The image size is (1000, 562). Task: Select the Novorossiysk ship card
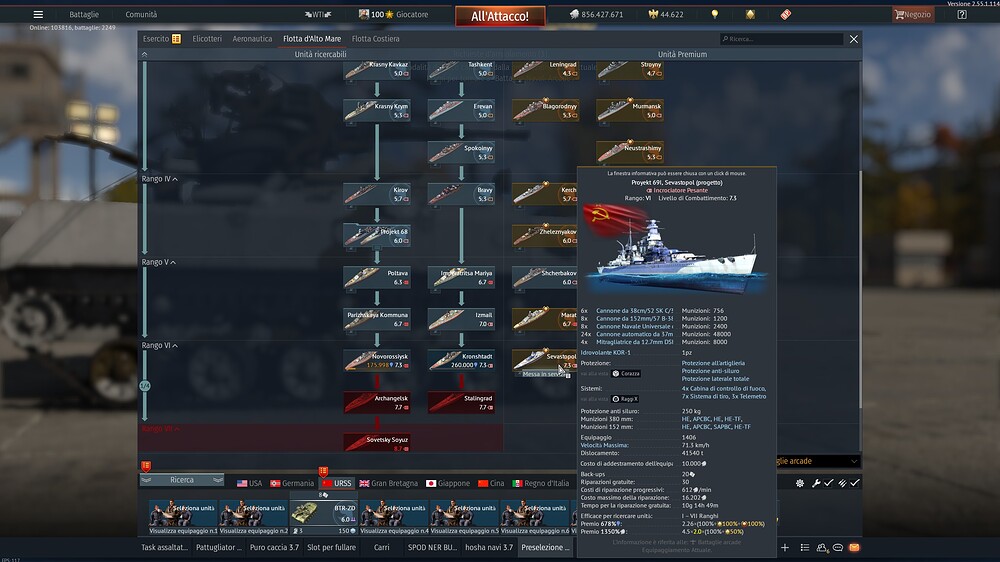point(376,360)
